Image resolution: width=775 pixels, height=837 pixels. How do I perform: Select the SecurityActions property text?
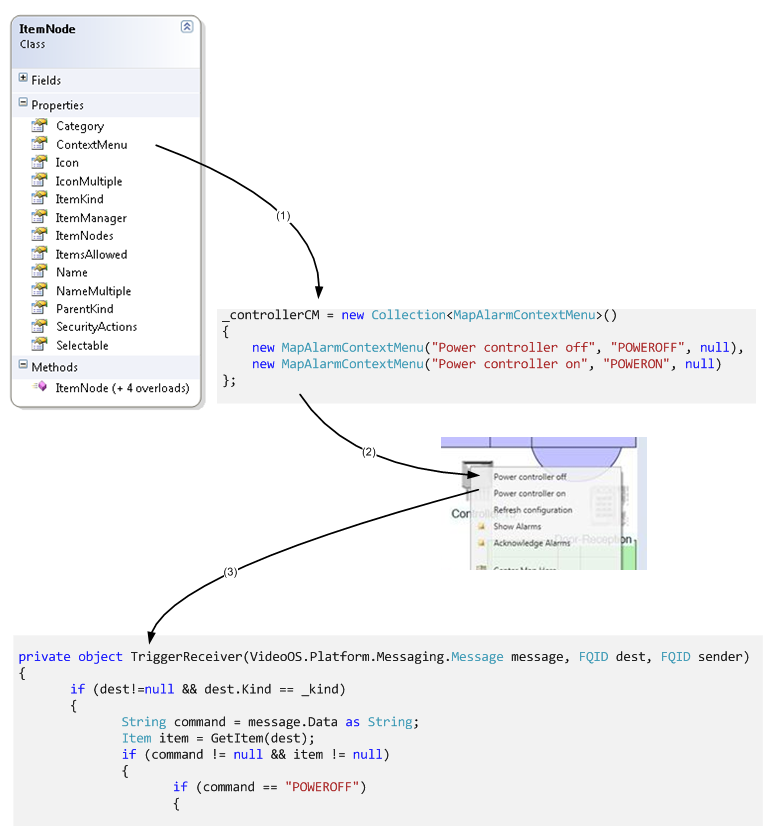[x=97, y=327]
